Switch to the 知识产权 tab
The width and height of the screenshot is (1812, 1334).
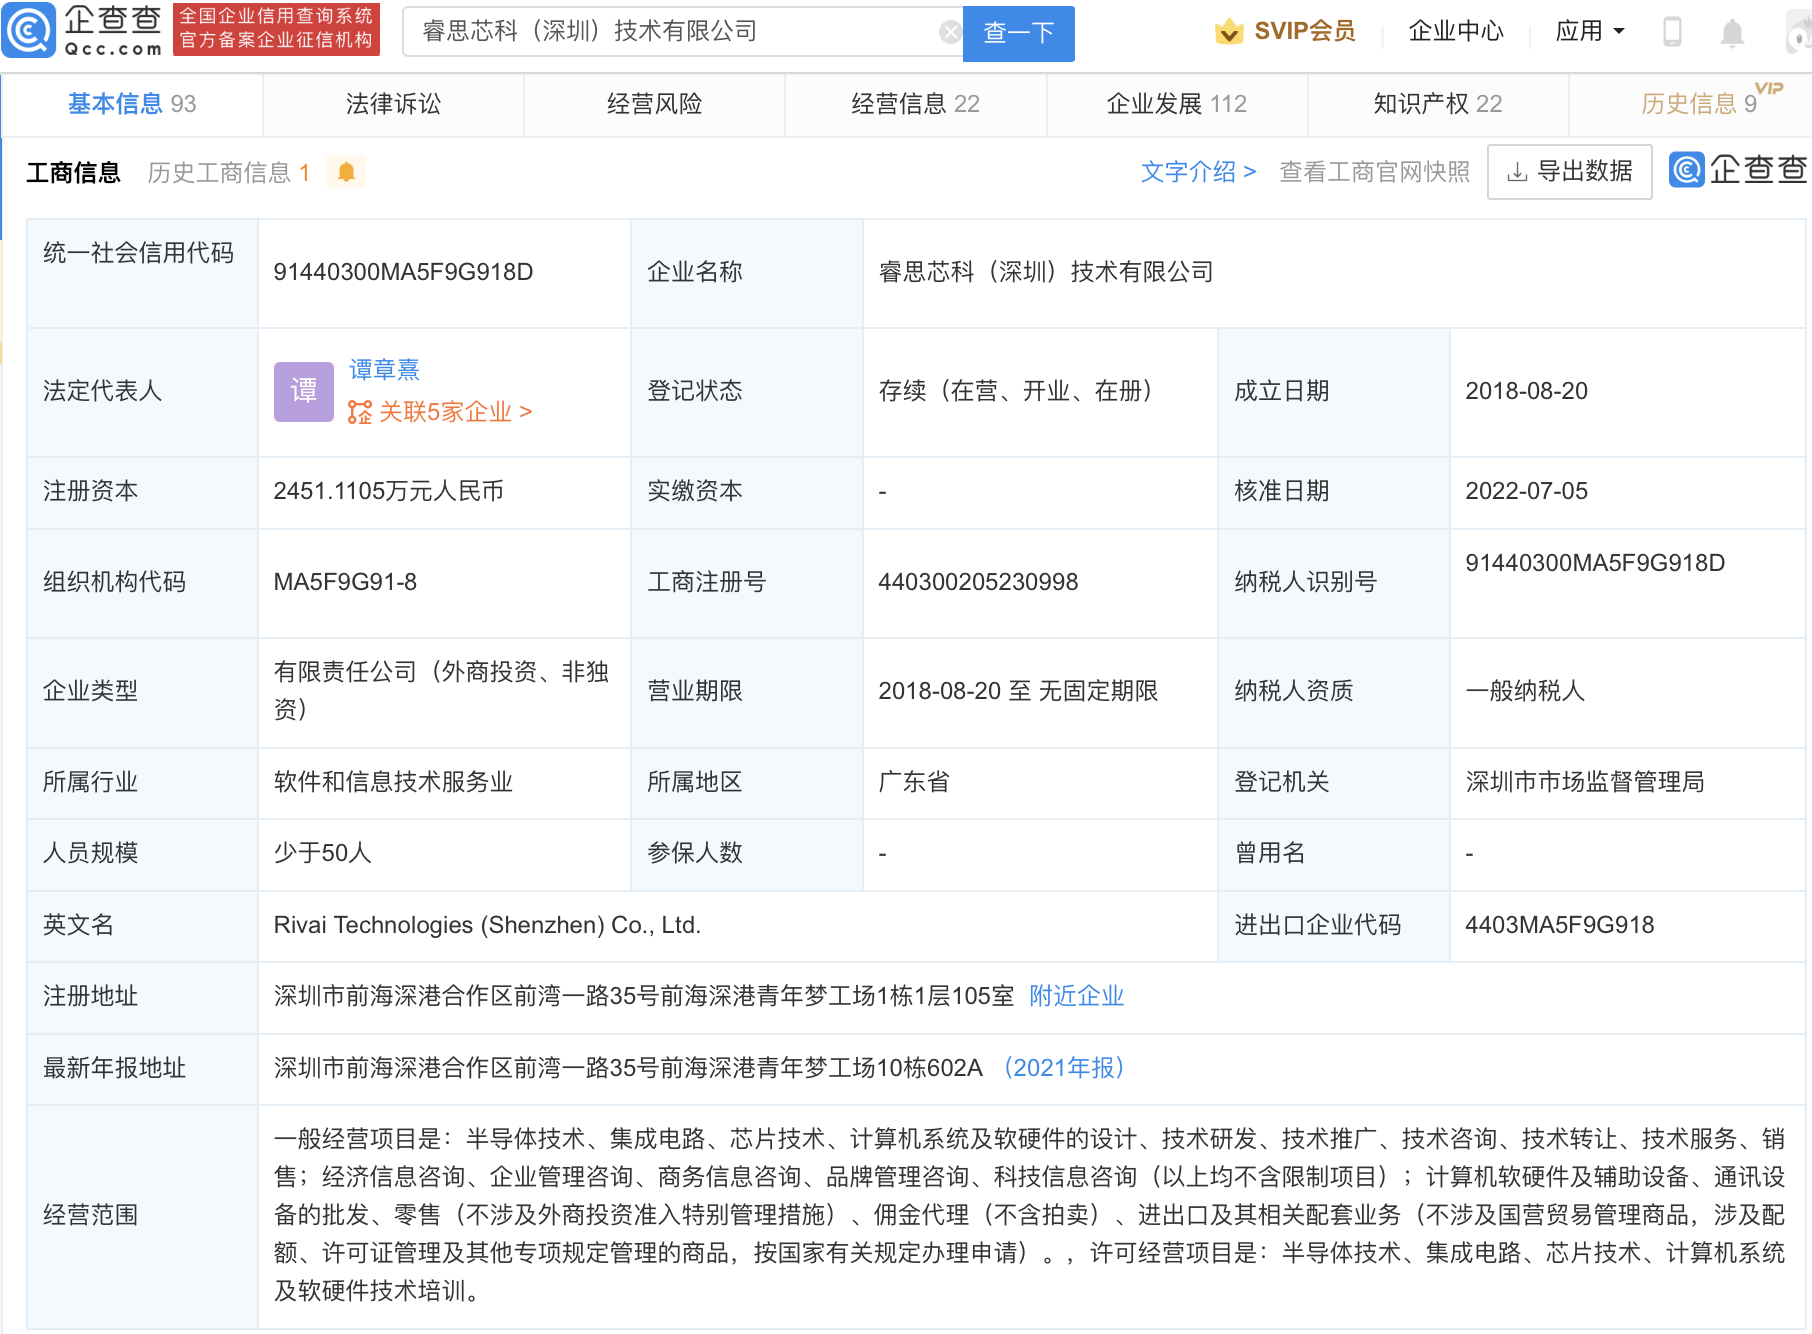[x=1437, y=104]
